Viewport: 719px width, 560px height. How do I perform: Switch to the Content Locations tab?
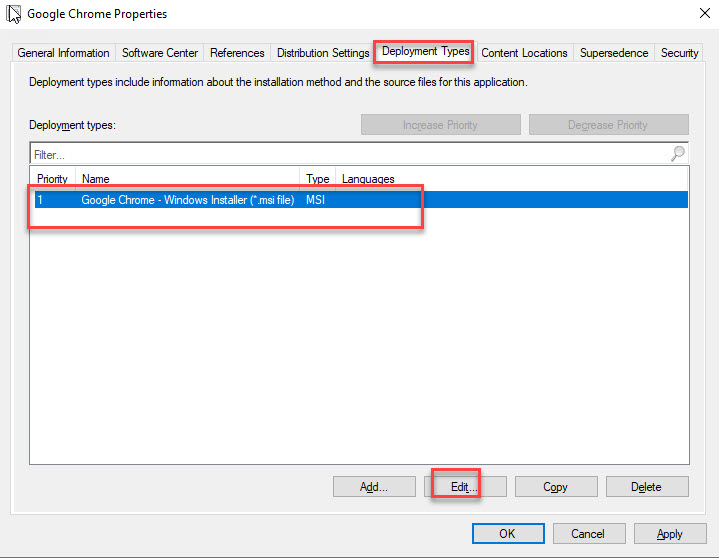(x=524, y=53)
